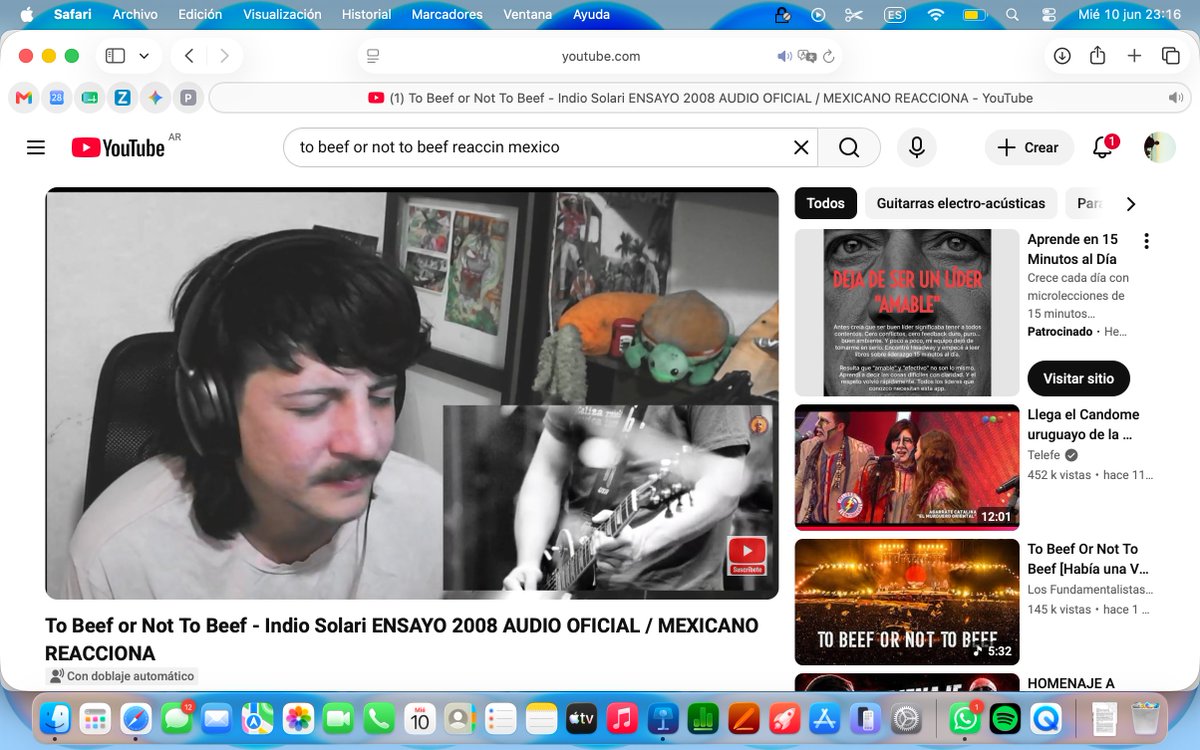Open Messages from the Dock
Image resolution: width=1200 pixels, height=750 pixels.
tap(177, 718)
